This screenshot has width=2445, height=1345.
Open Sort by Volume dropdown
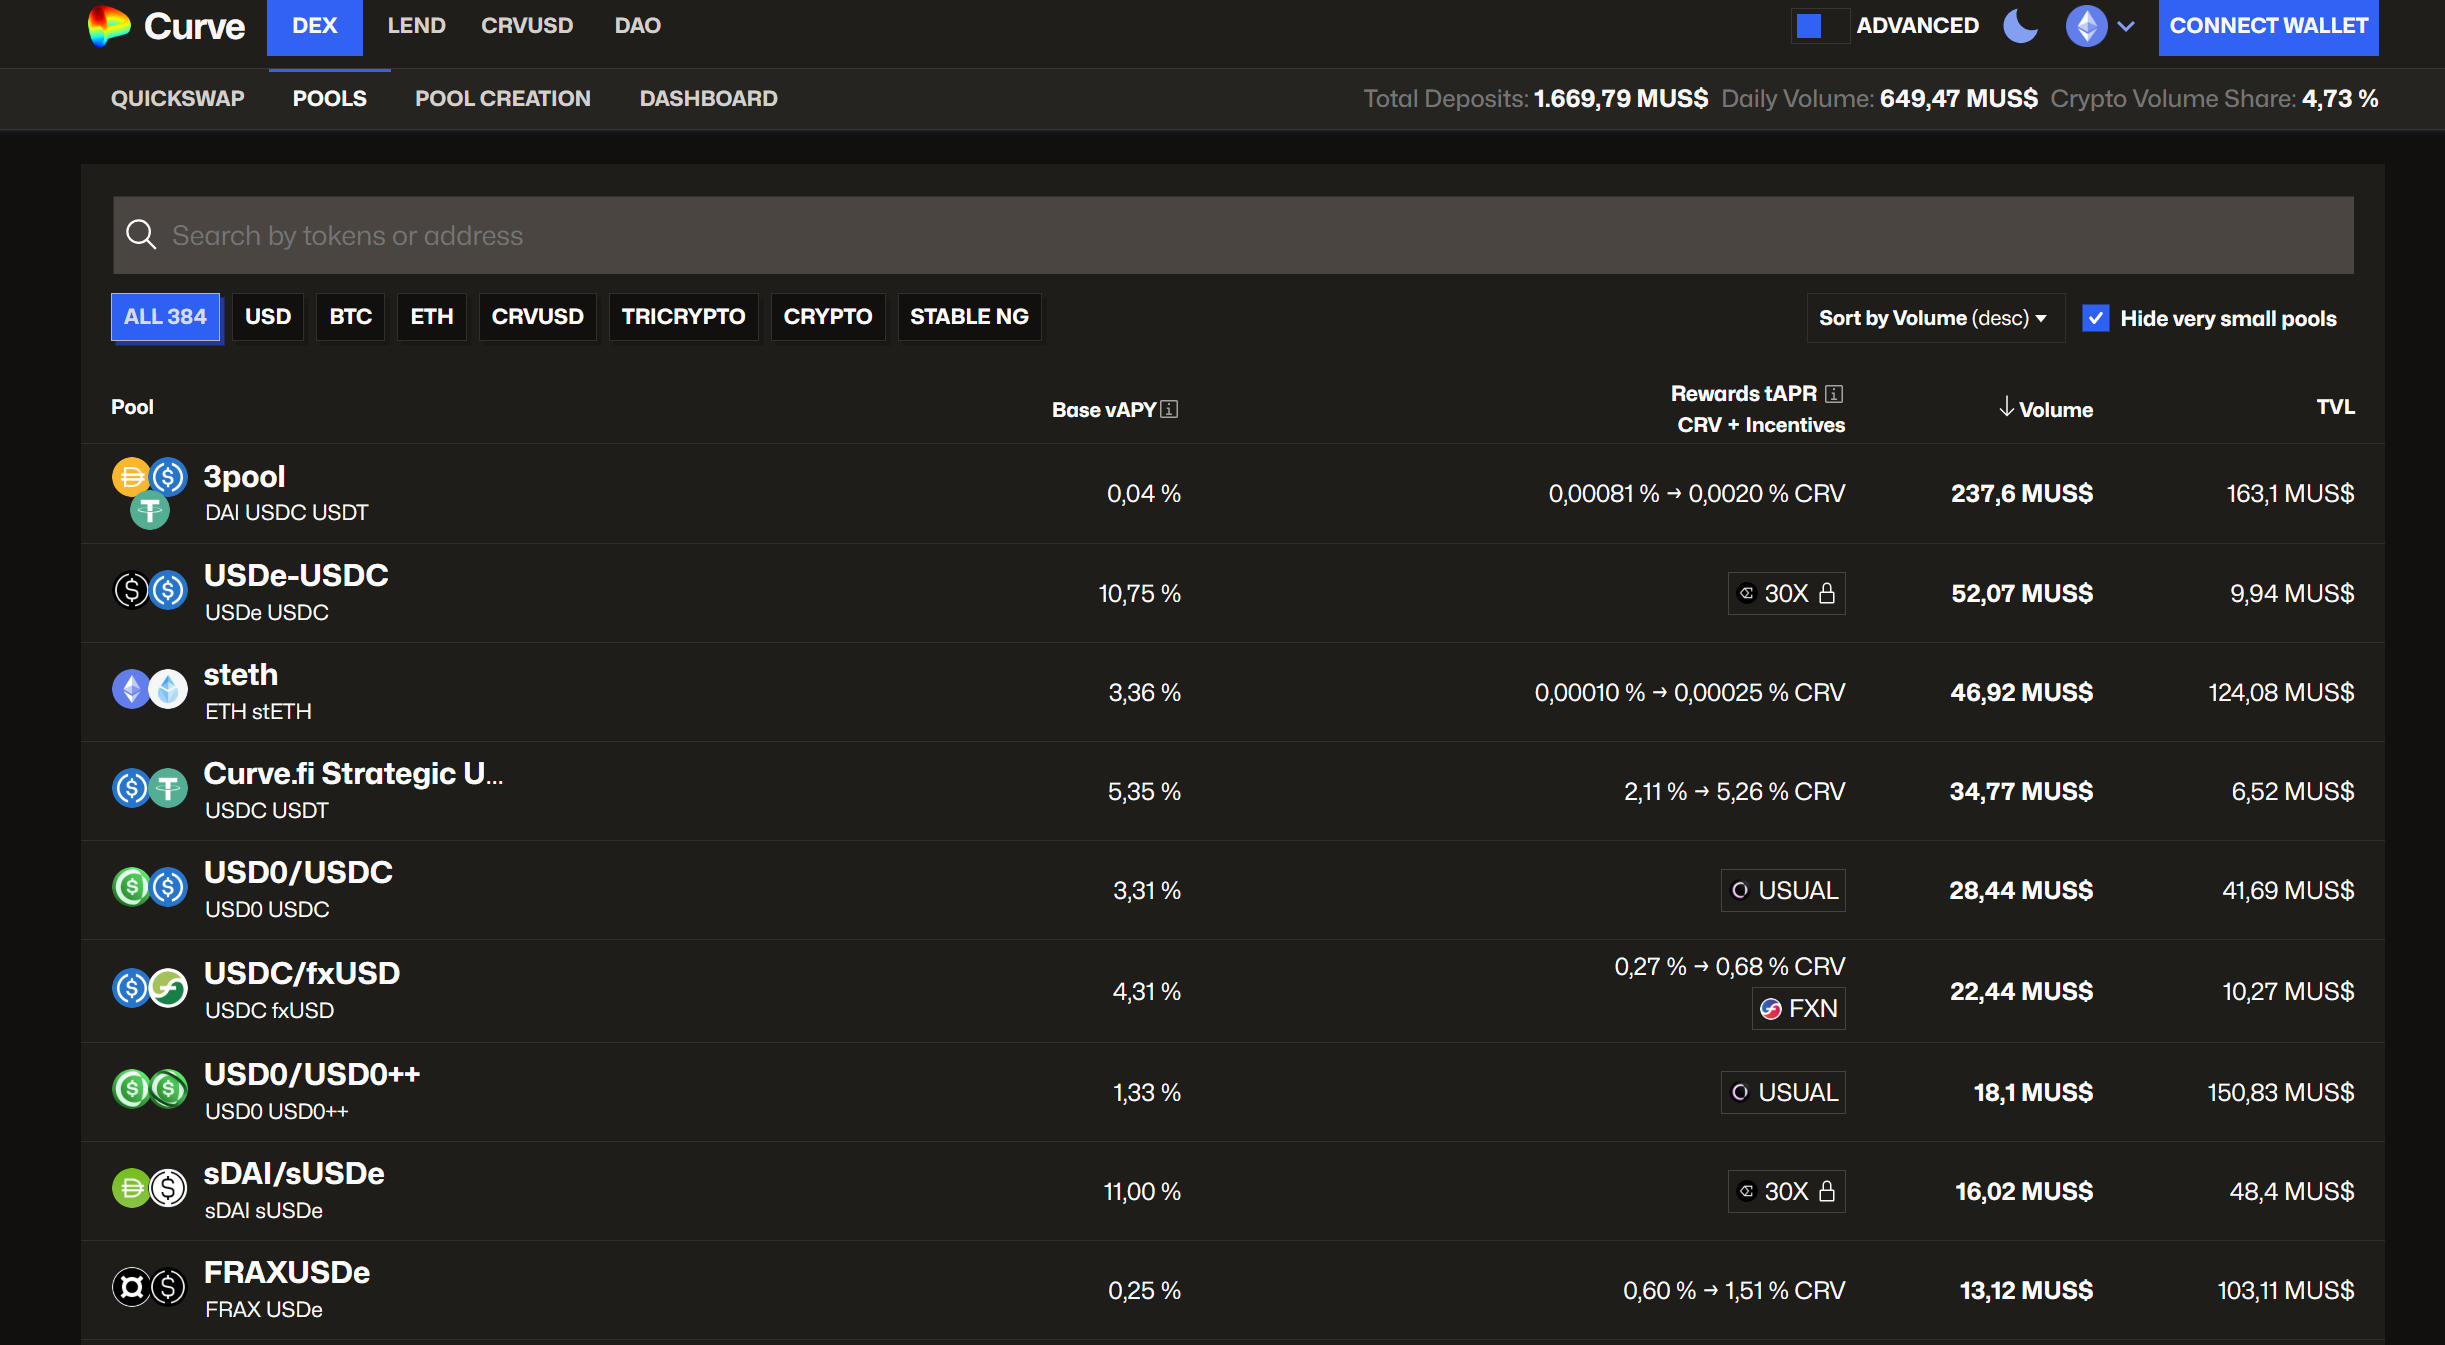(x=1934, y=318)
